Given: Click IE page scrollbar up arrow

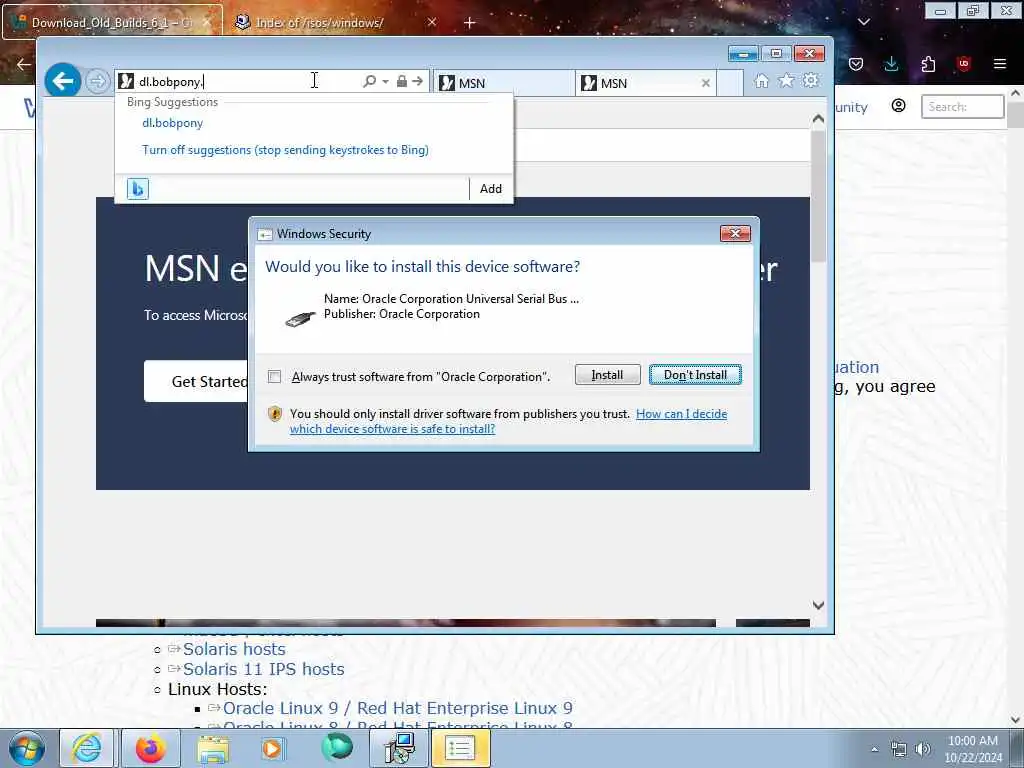Looking at the screenshot, I should pyautogui.click(x=818, y=119).
